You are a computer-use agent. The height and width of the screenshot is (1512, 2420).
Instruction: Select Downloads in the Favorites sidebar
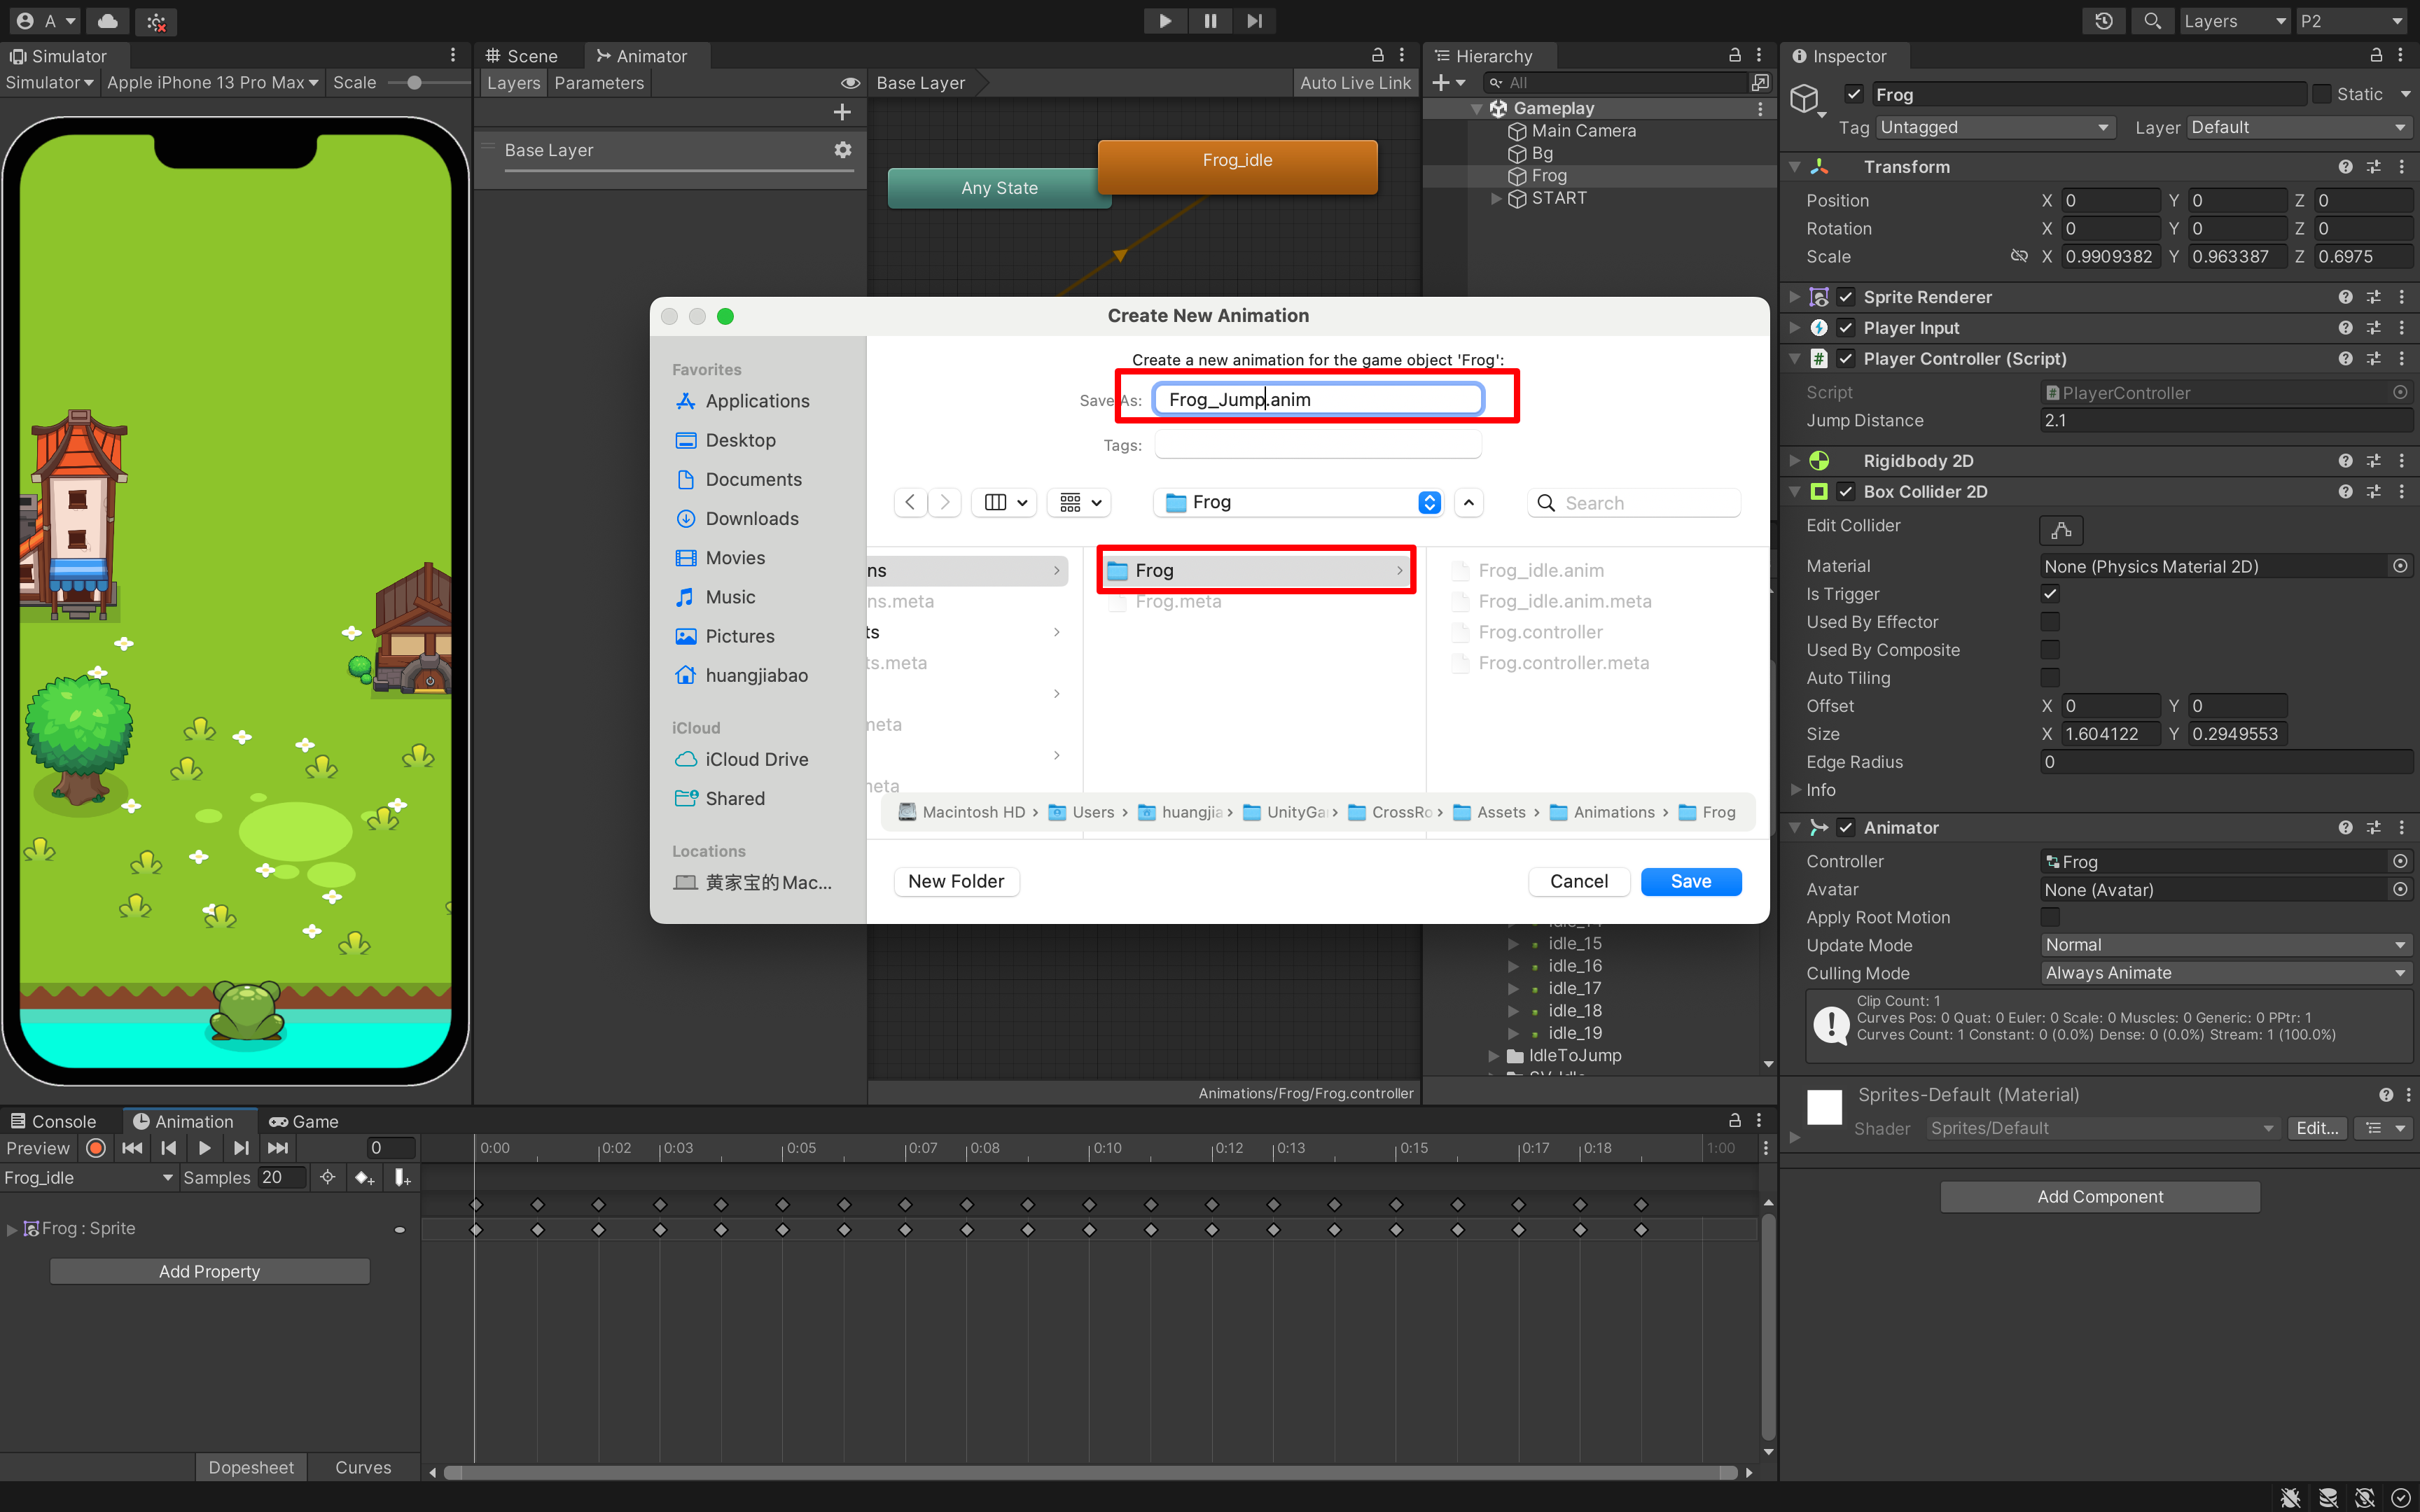coord(752,519)
